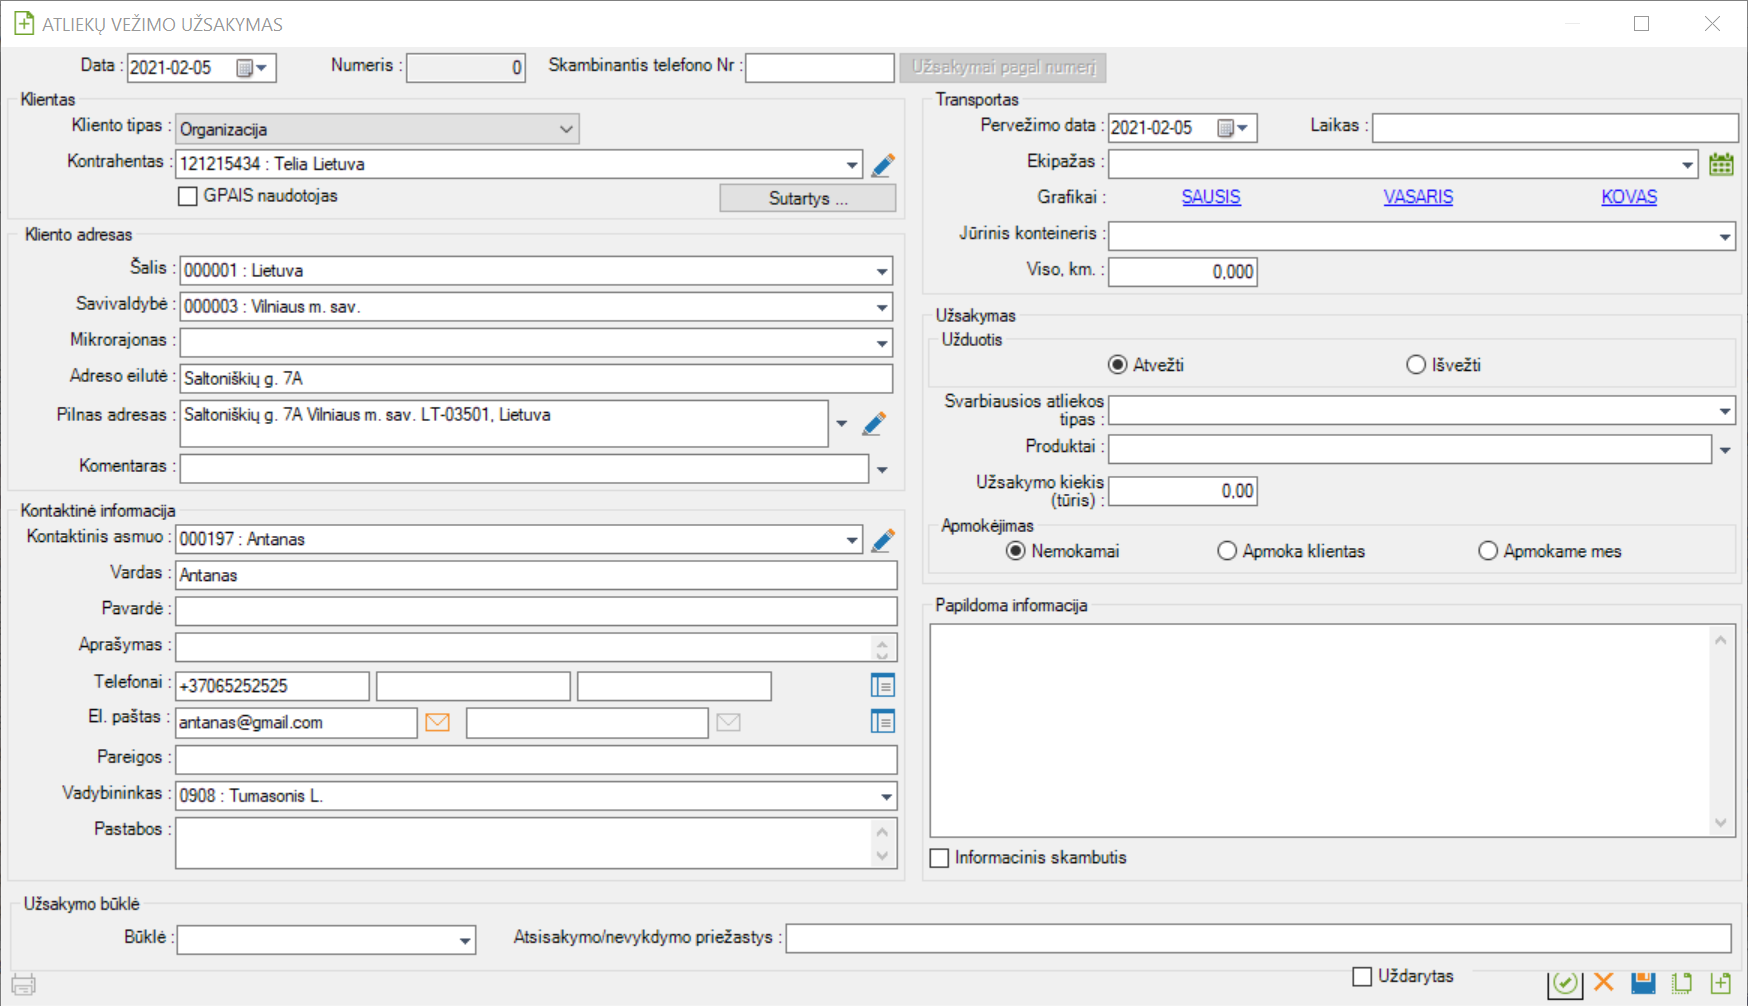The image size is (1748, 1006).
Task: Click the Sutartys ... button
Action: pos(807,198)
